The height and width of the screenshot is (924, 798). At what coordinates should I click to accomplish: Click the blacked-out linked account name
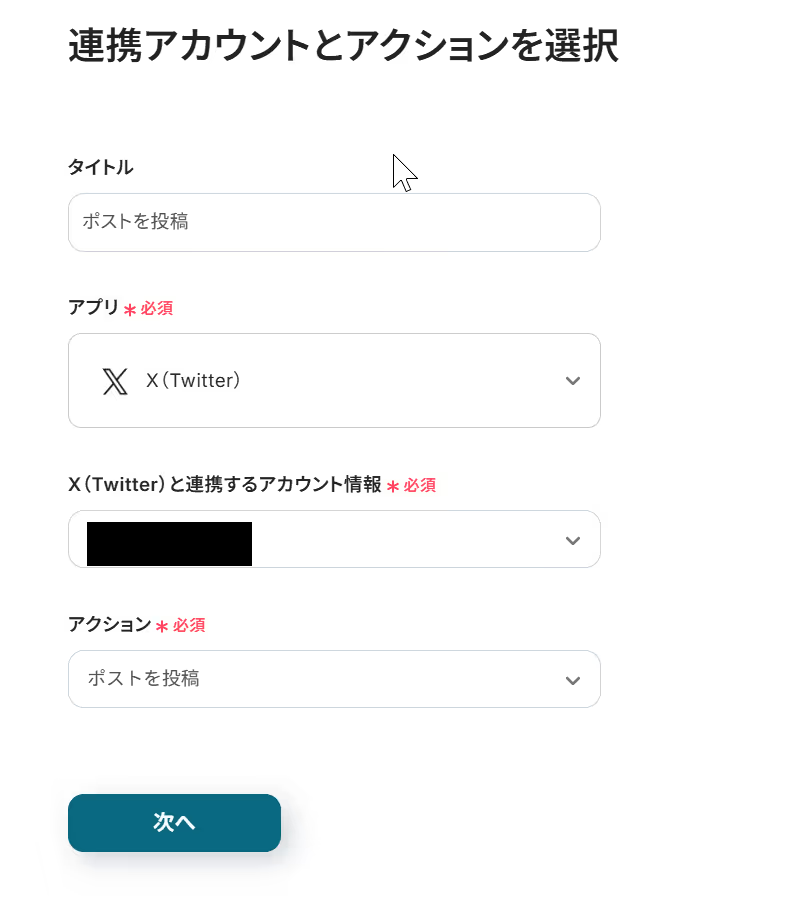169,544
